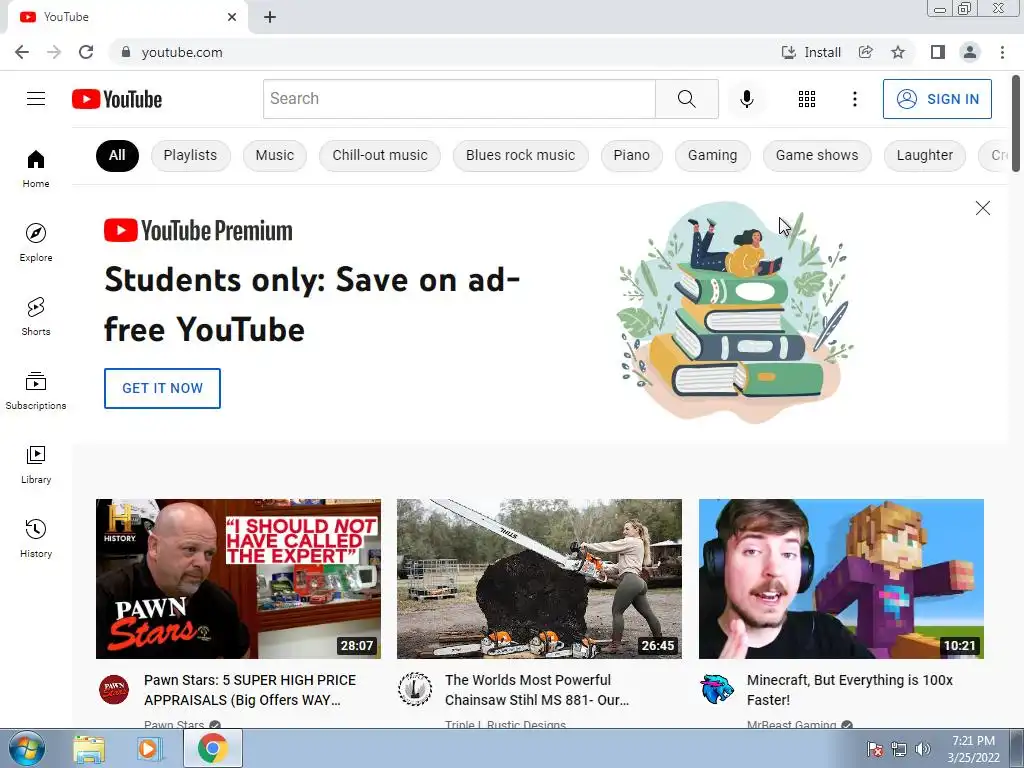Click the SIGN IN button
This screenshot has width=1024, height=768.
937,99
